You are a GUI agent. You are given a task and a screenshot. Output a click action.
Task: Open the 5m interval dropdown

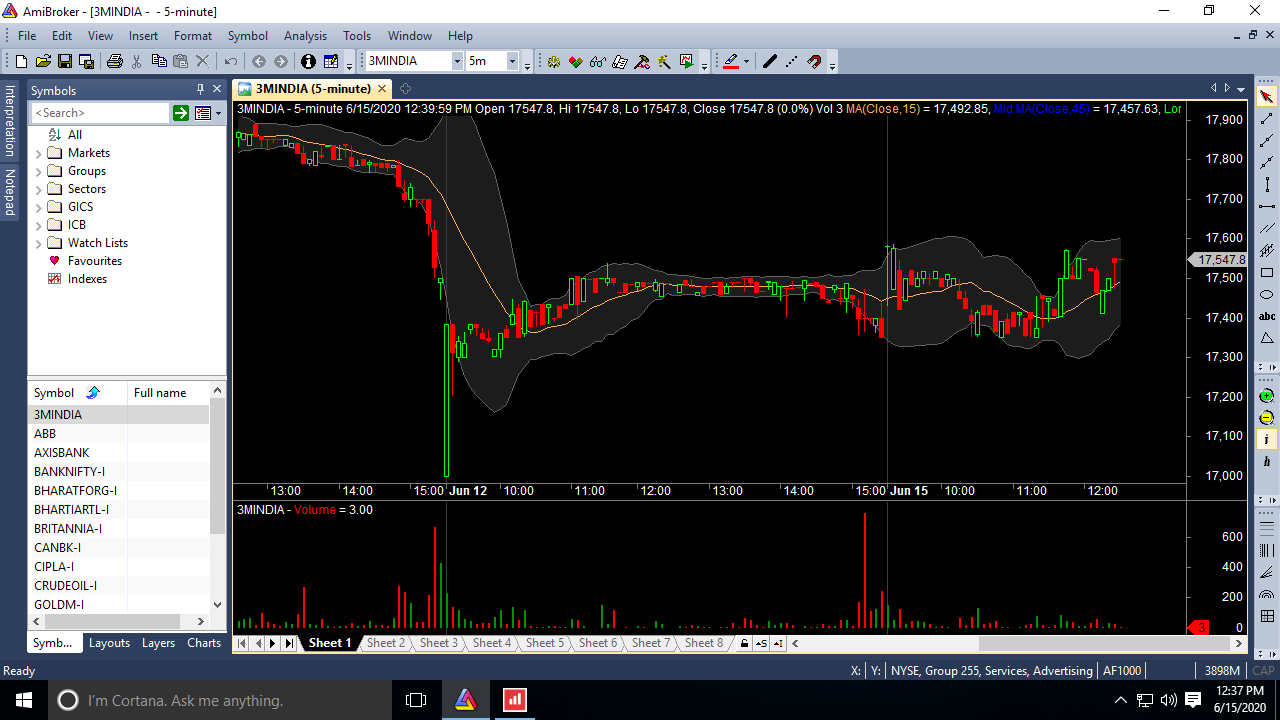coord(511,61)
